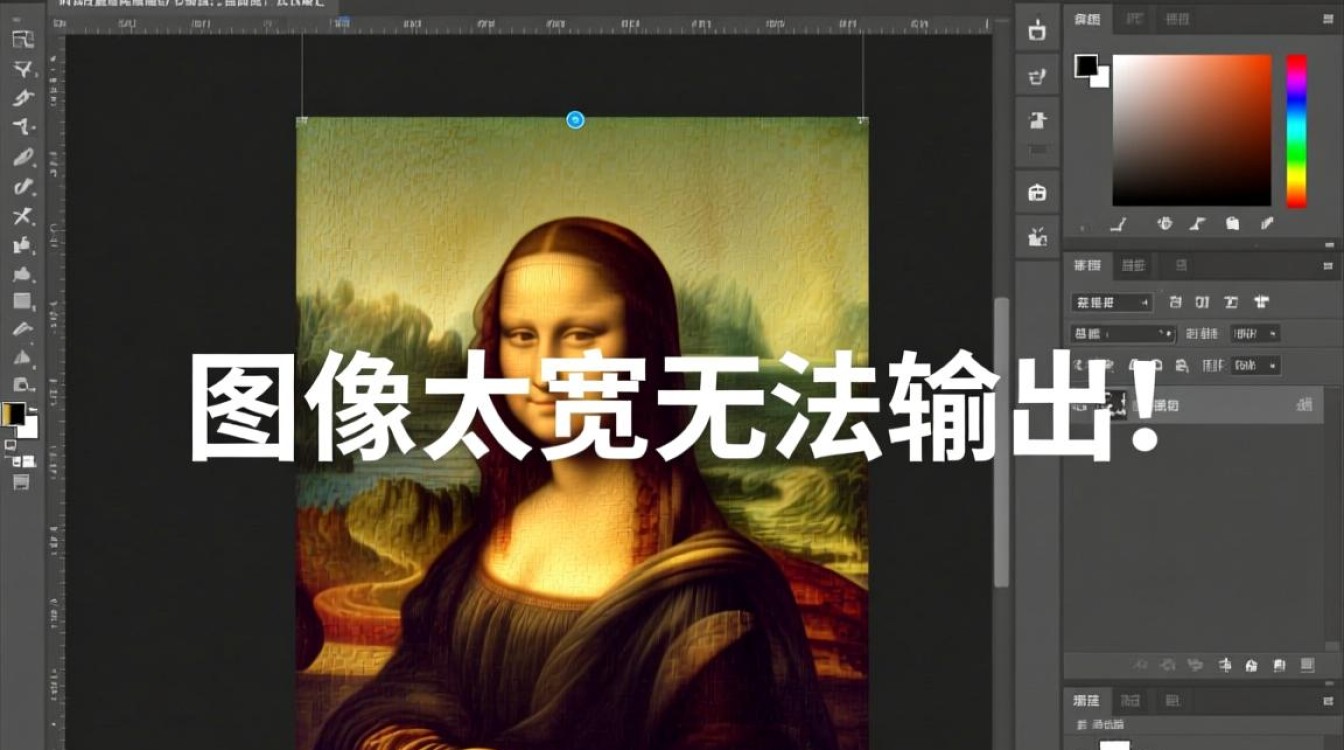Select the triangle-shaped tool in the left toolbox

(22, 357)
